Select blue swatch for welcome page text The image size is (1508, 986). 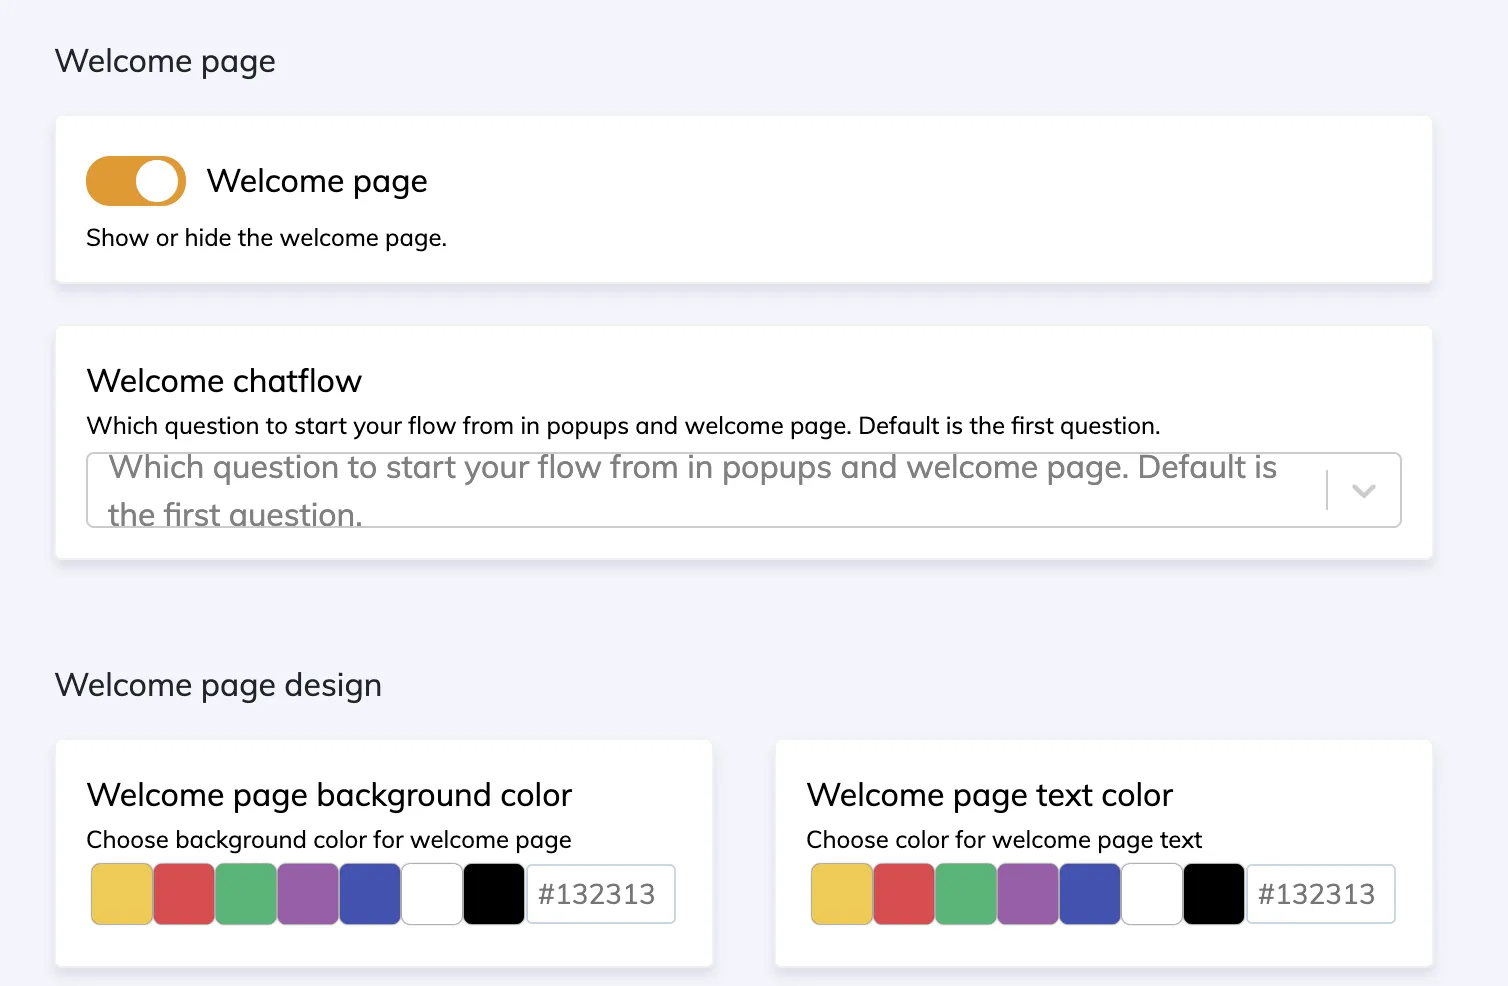tap(1090, 894)
